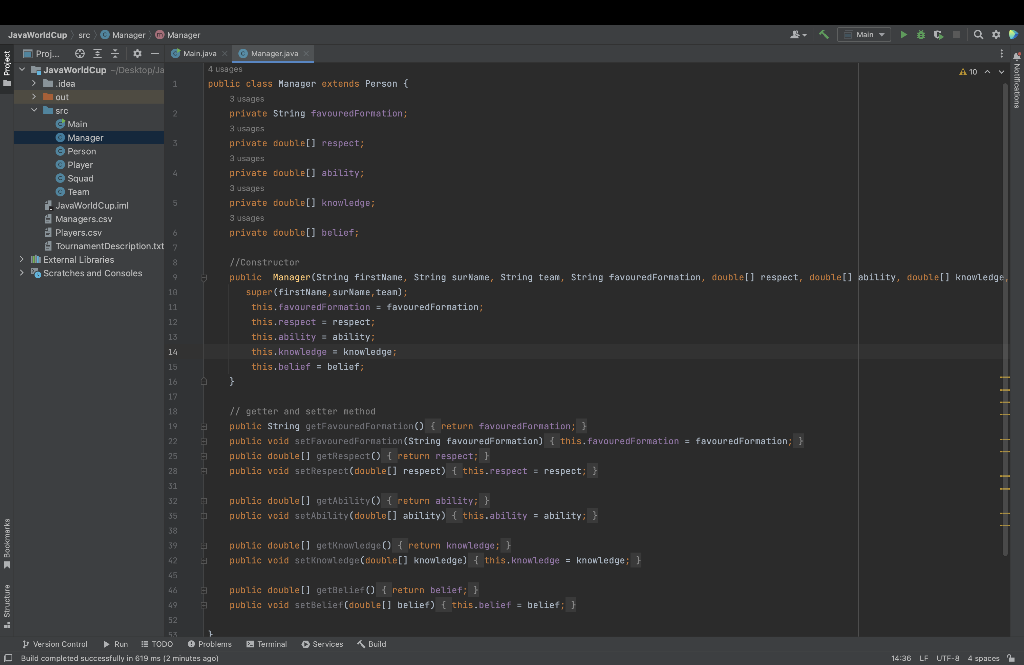This screenshot has width=1024, height=665.
Task: Collapse all in the Project panel toolbar
Action: pos(115,54)
